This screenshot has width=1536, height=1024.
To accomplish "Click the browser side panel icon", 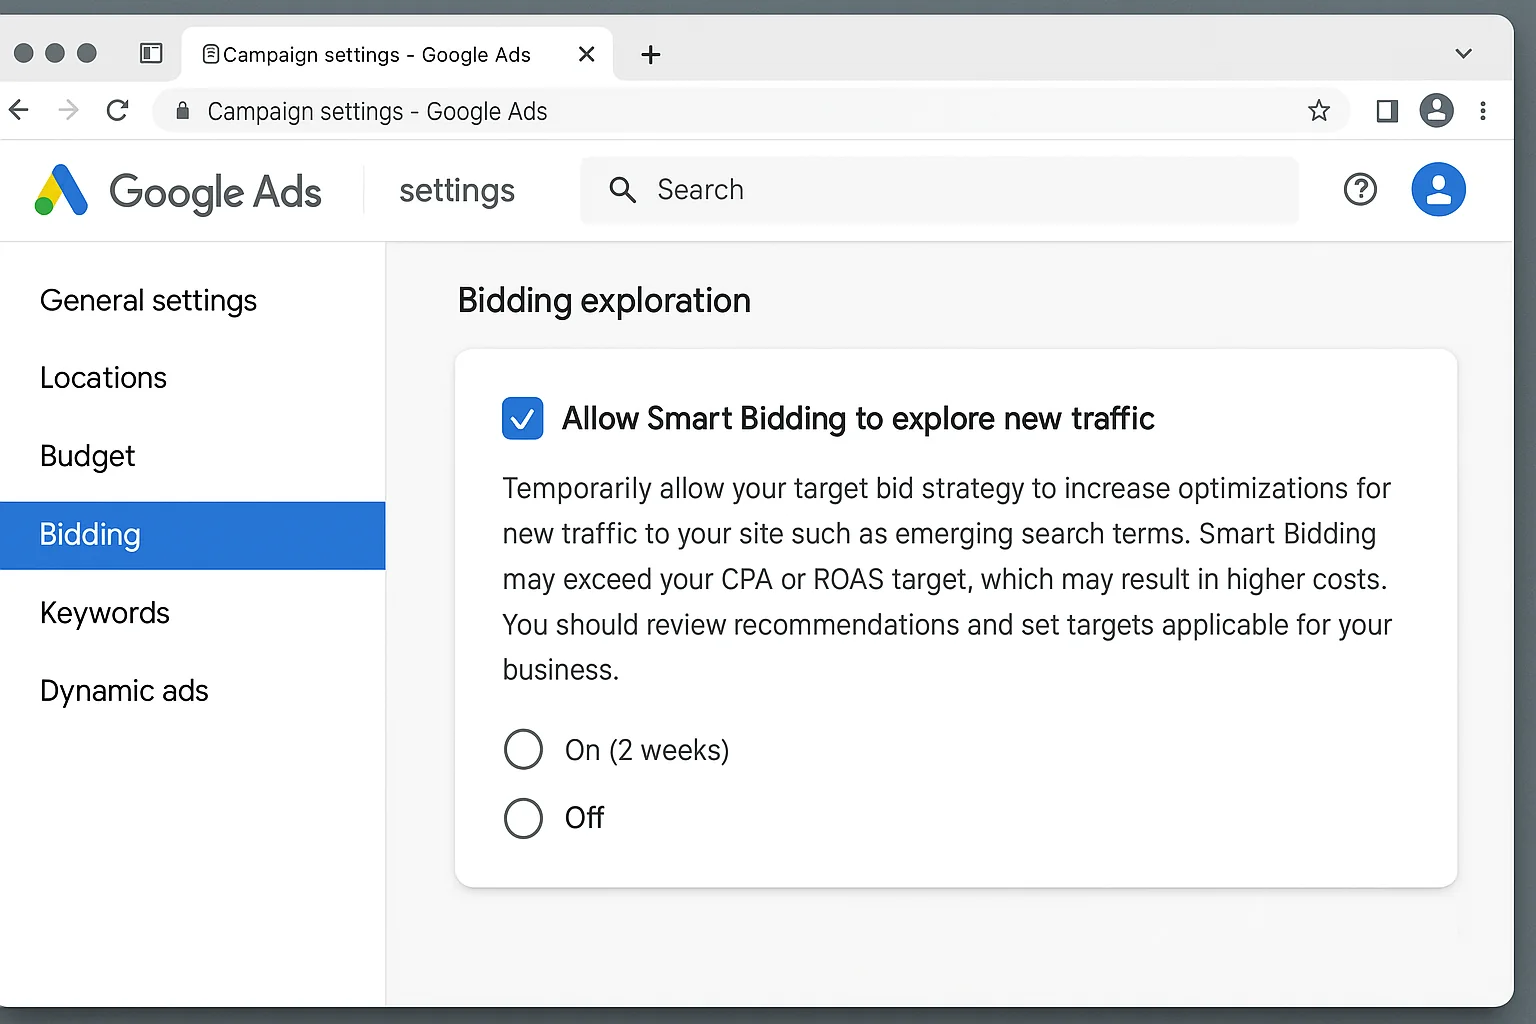I will pyautogui.click(x=1386, y=111).
